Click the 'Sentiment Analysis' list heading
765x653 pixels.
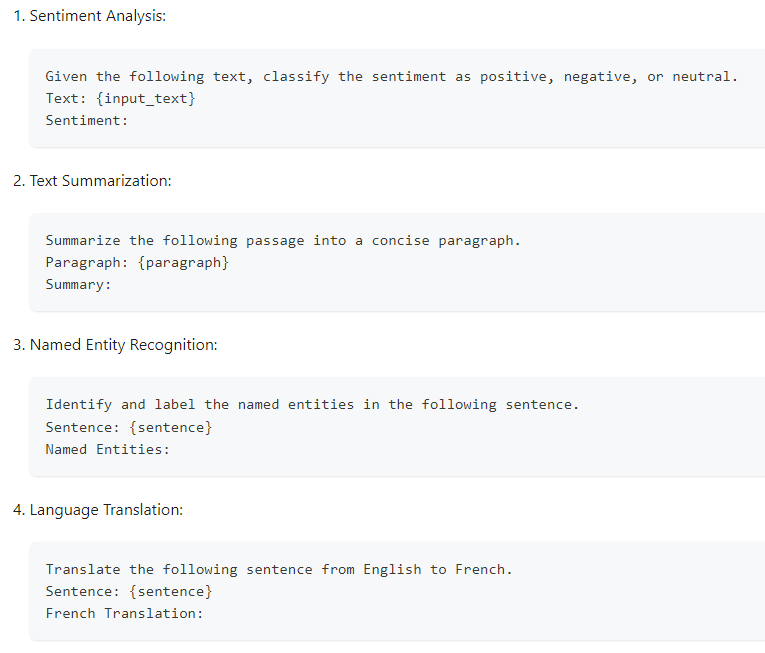(98, 16)
